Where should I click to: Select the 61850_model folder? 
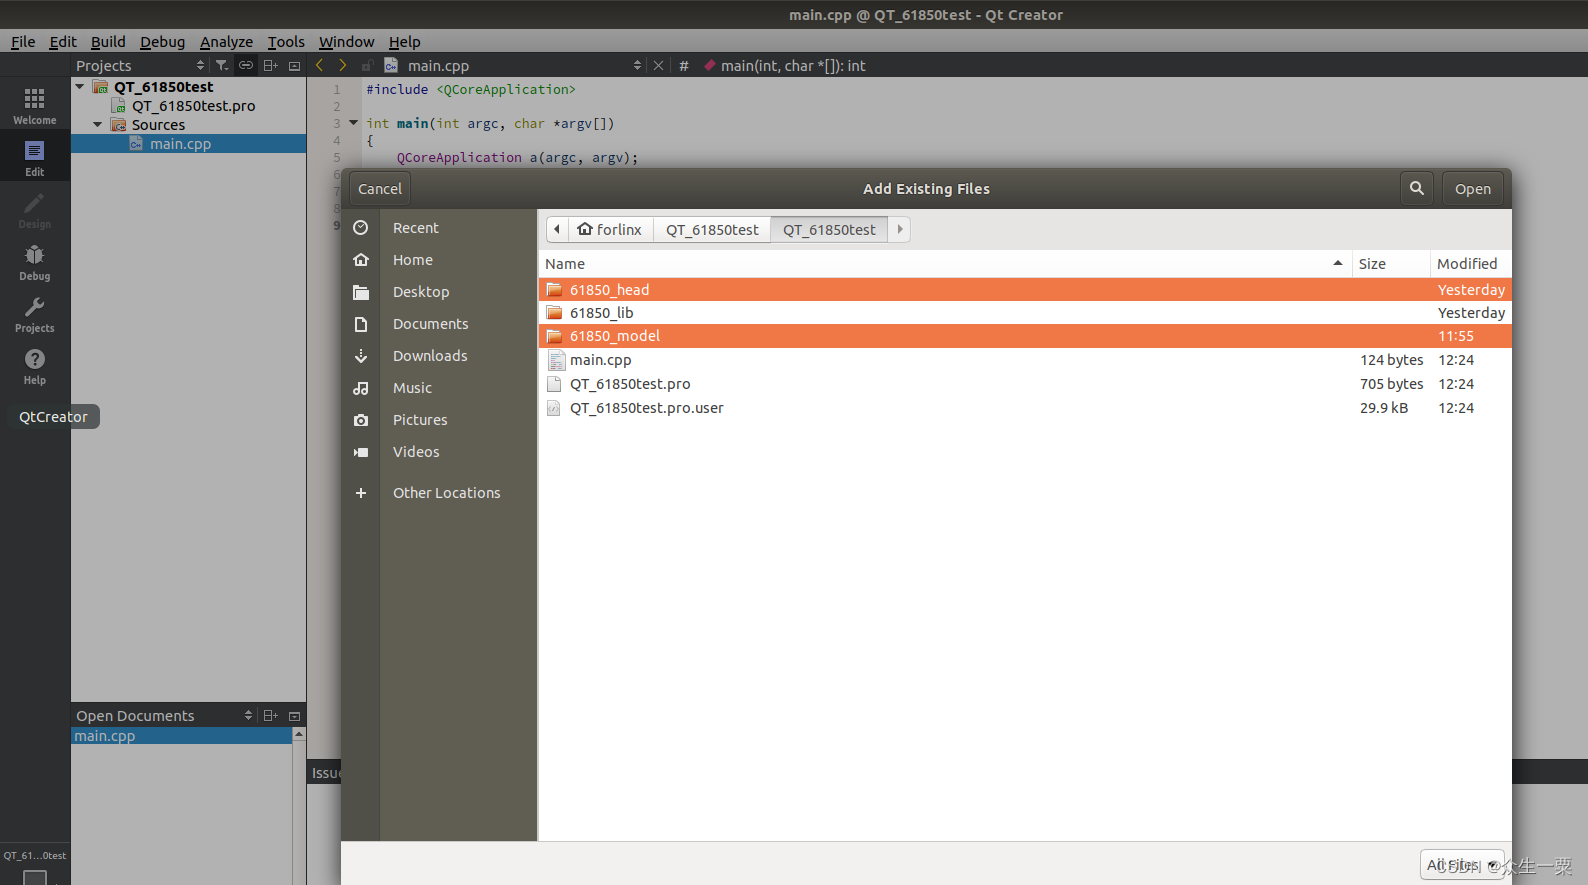click(1025, 336)
